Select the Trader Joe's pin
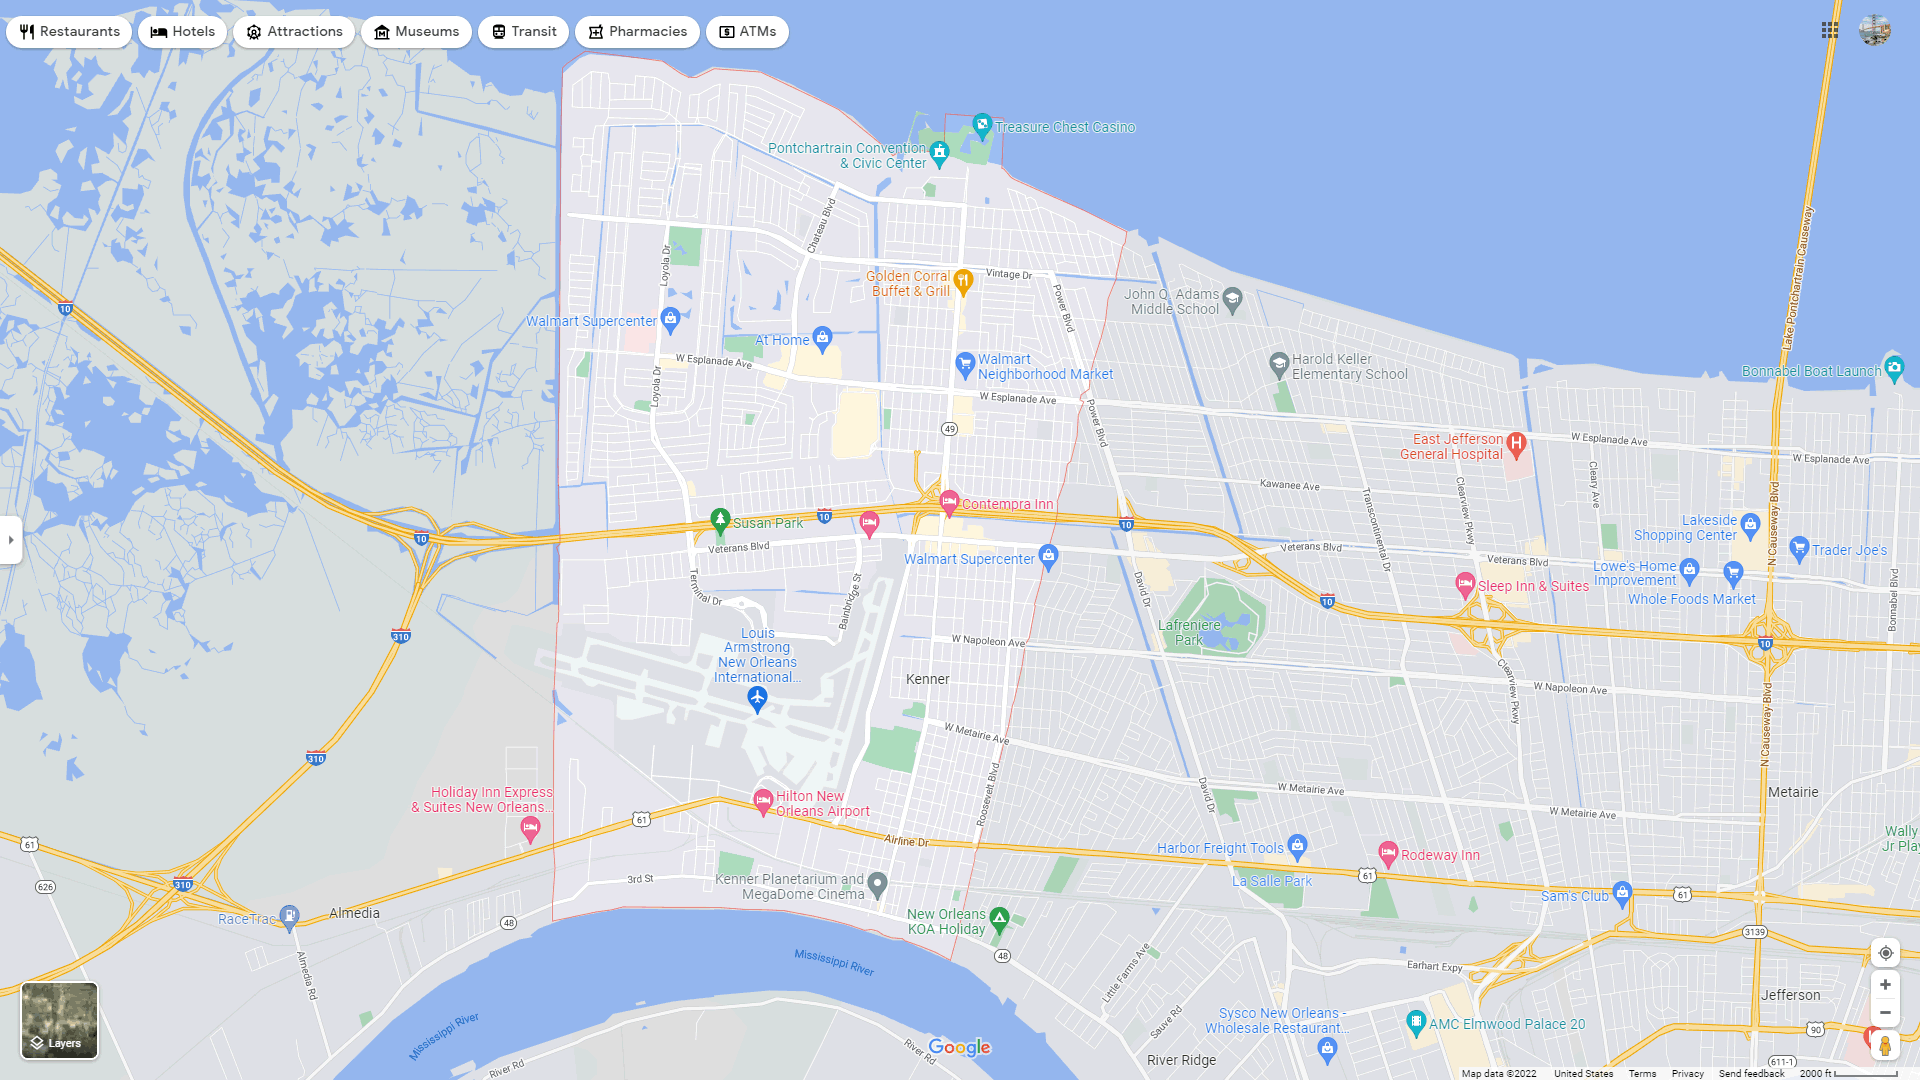This screenshot has height=1080, width=1920. [x=1800, y=547]
